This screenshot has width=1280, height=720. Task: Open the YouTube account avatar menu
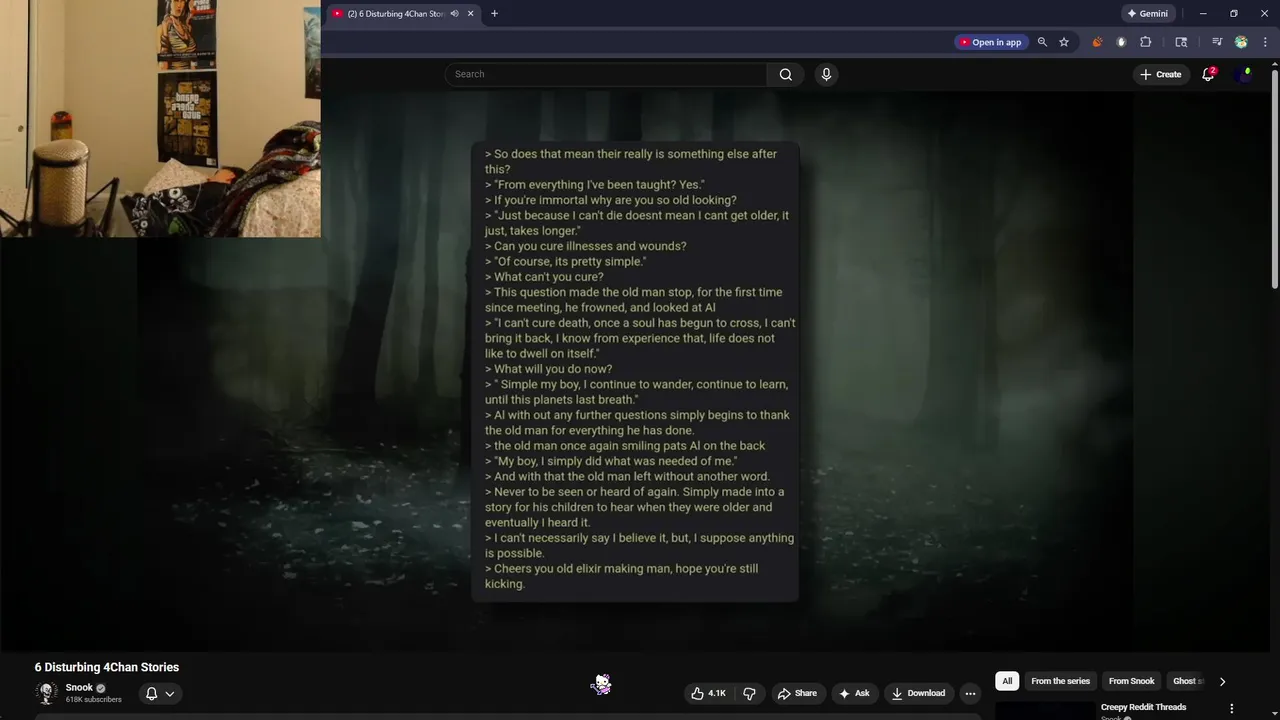pos(1243,74)
